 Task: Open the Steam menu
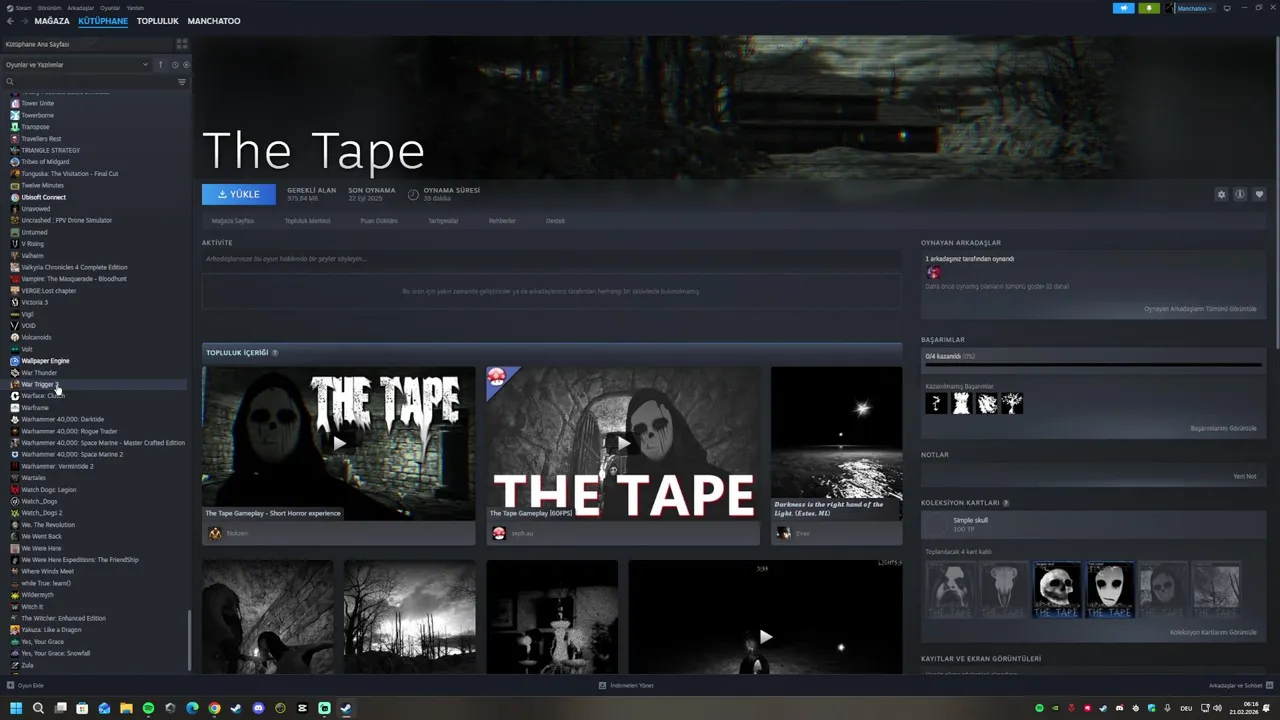pyautogui.click(x=24, y=7)
